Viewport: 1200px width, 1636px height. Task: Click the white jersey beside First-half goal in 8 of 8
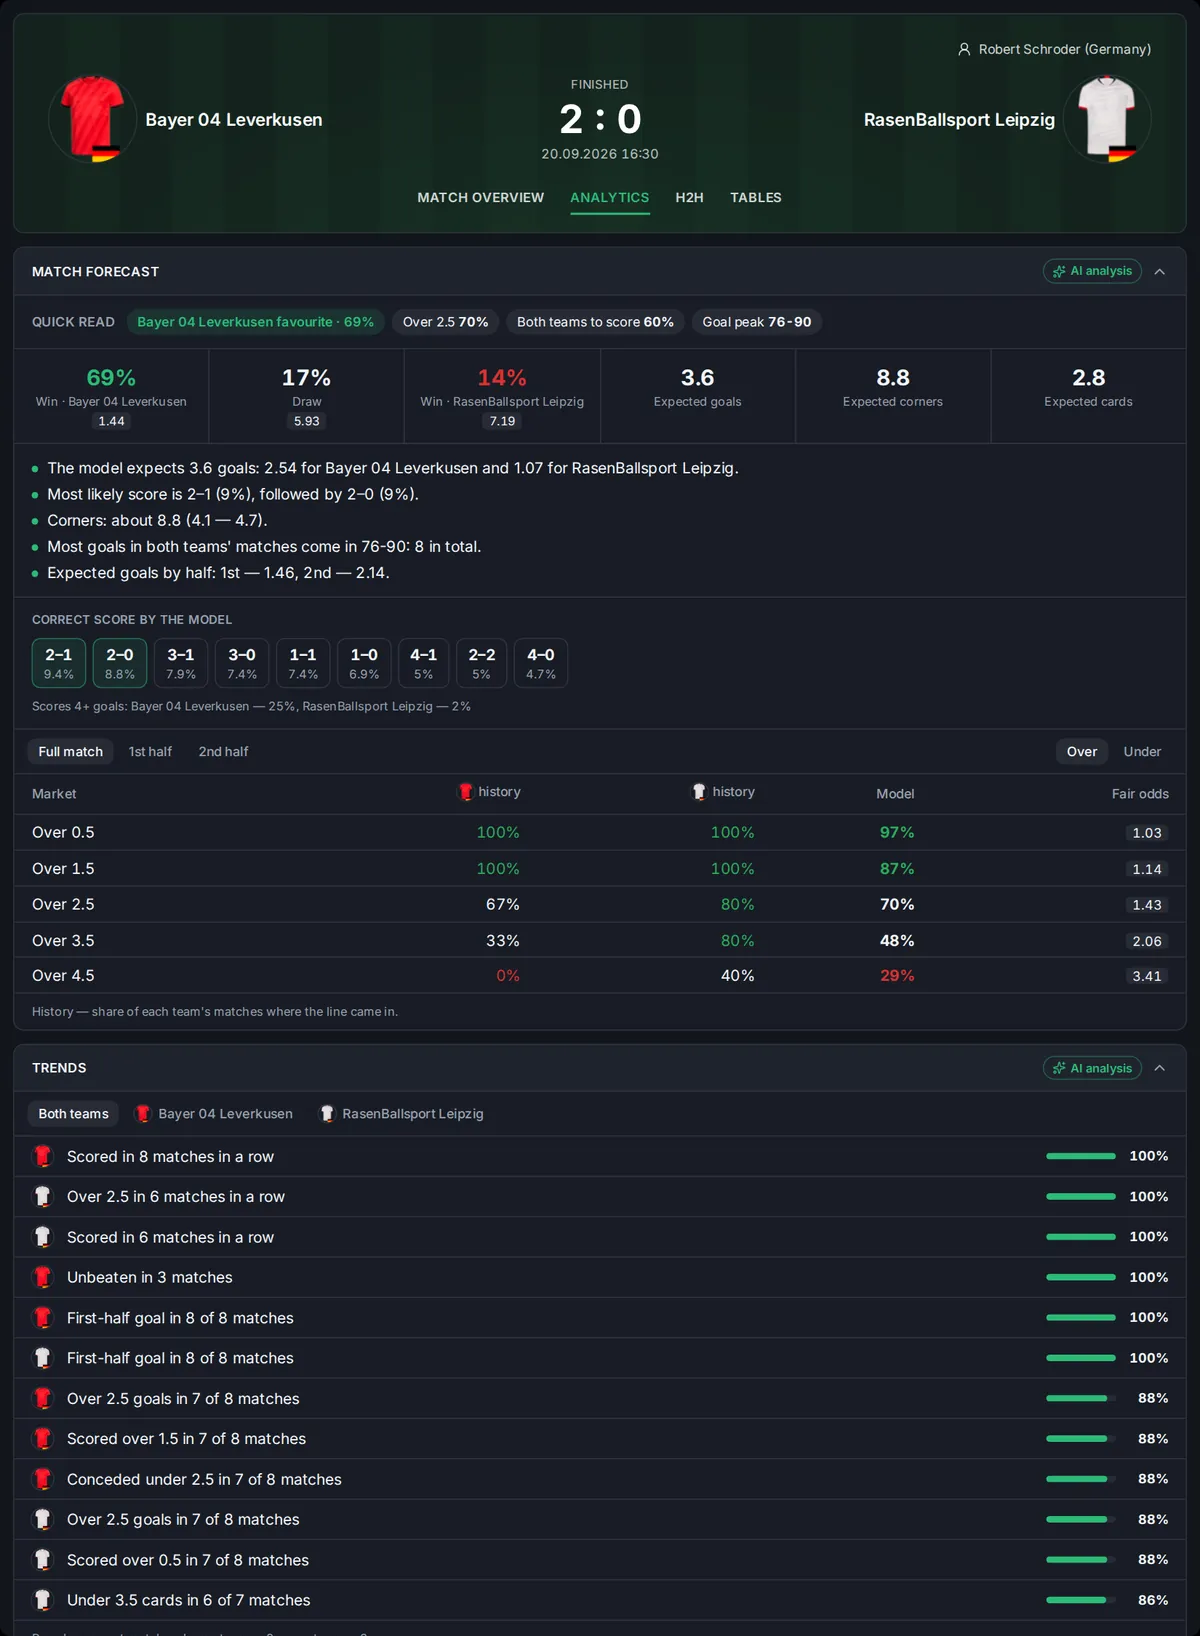[43, 1358]
